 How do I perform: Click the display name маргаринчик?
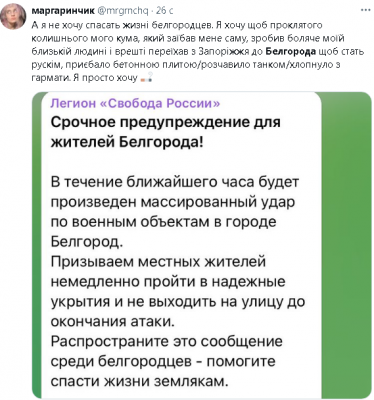tap(63, 11)
